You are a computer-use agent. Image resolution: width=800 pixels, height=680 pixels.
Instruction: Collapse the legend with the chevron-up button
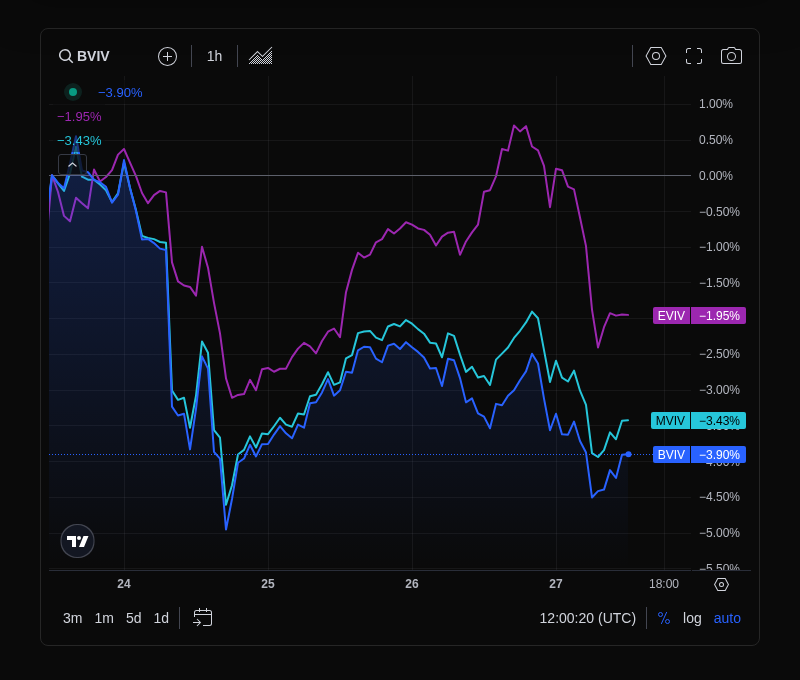click(x=72, y=165)
